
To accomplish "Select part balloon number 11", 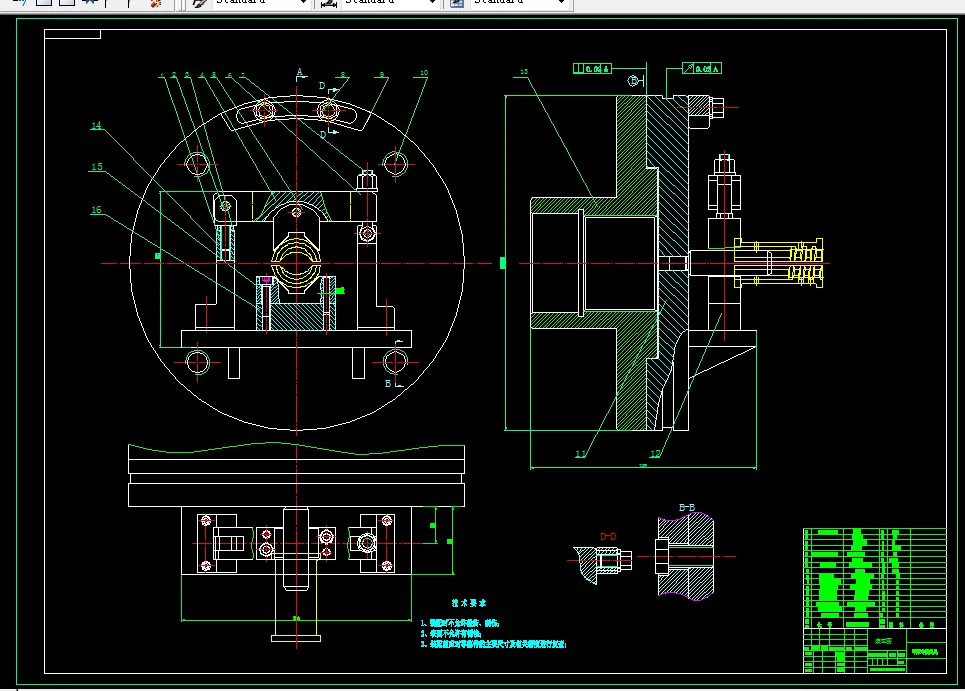I will (x=580, y=454).
